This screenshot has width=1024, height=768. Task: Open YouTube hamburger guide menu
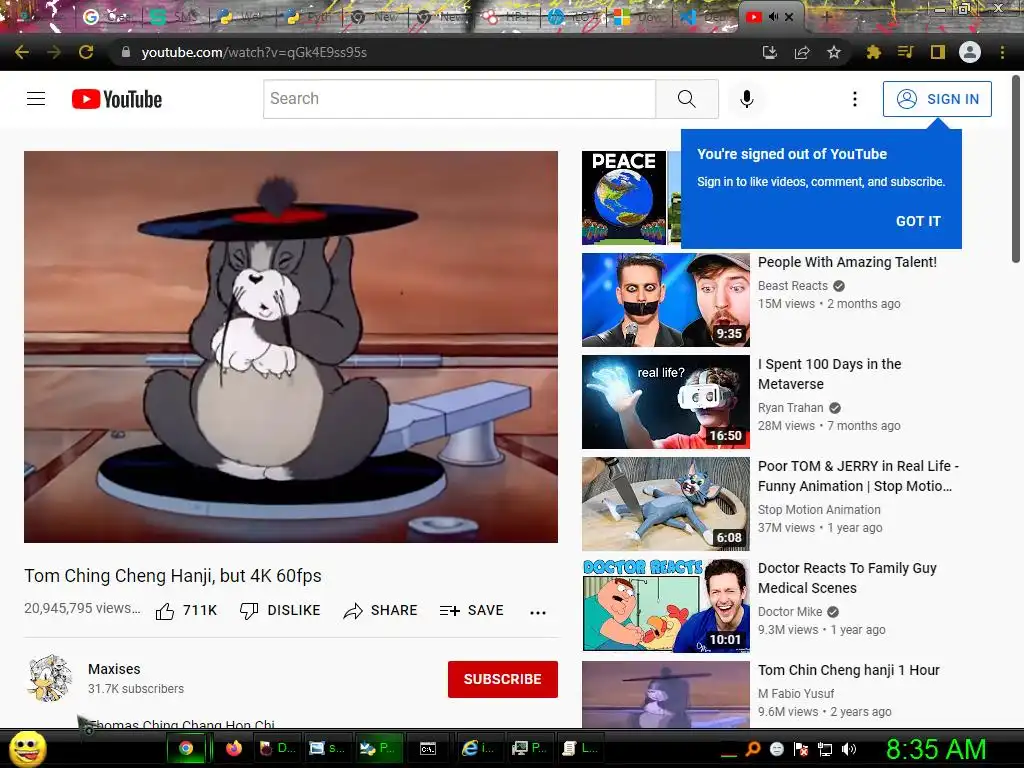point(36,99)
